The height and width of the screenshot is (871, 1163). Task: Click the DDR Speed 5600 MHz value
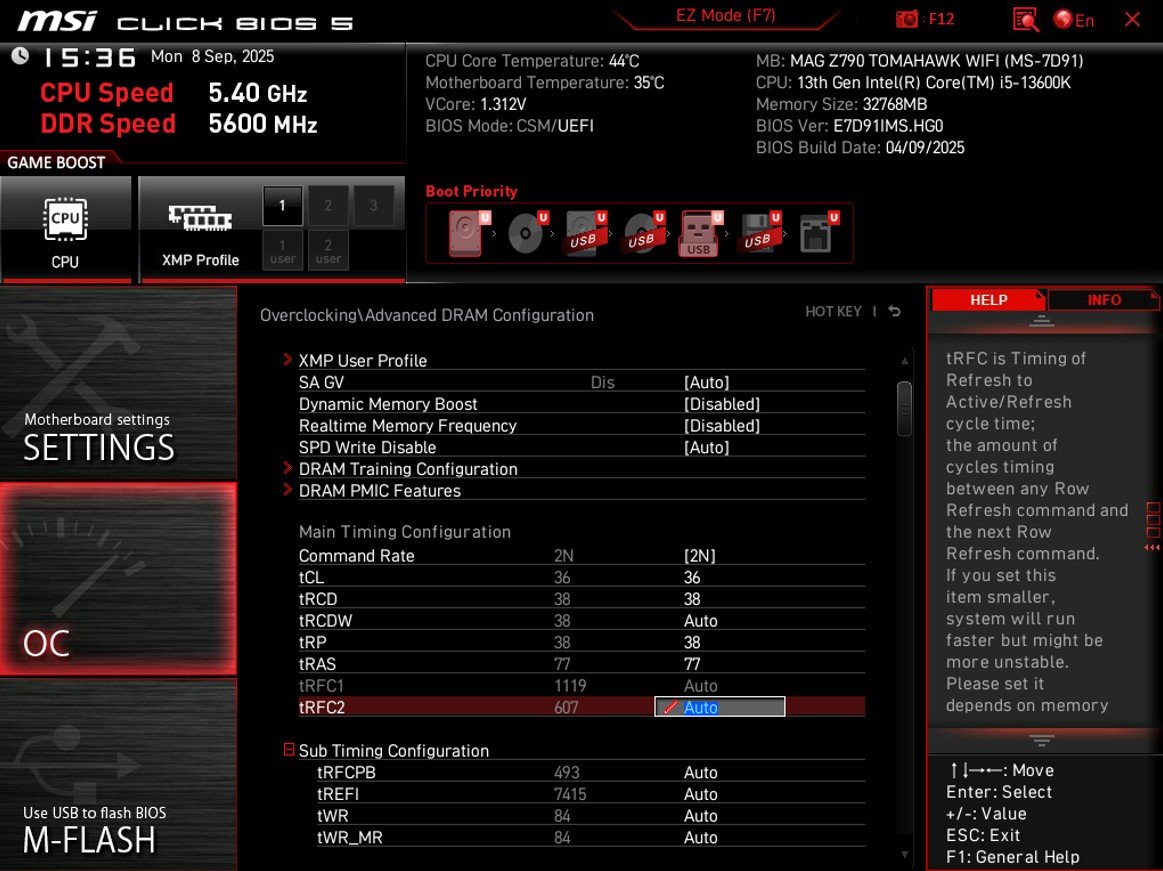point(263,124)
